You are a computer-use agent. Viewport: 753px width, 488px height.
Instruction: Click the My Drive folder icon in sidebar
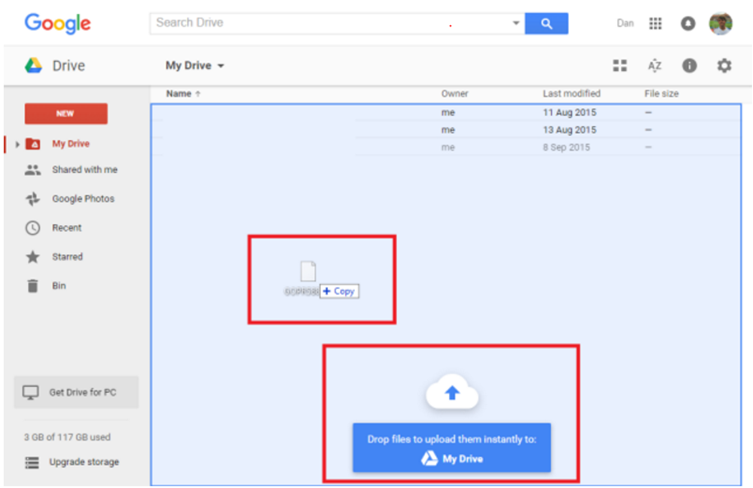33,144
